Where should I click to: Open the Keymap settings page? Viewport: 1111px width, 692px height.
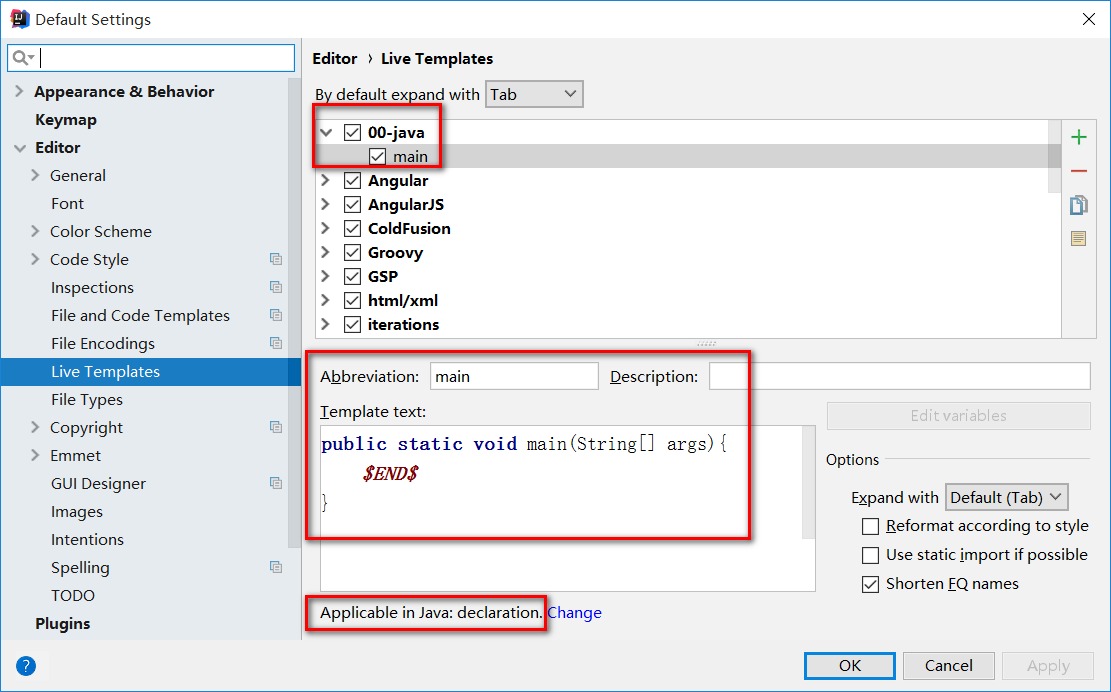pos(66,120)
